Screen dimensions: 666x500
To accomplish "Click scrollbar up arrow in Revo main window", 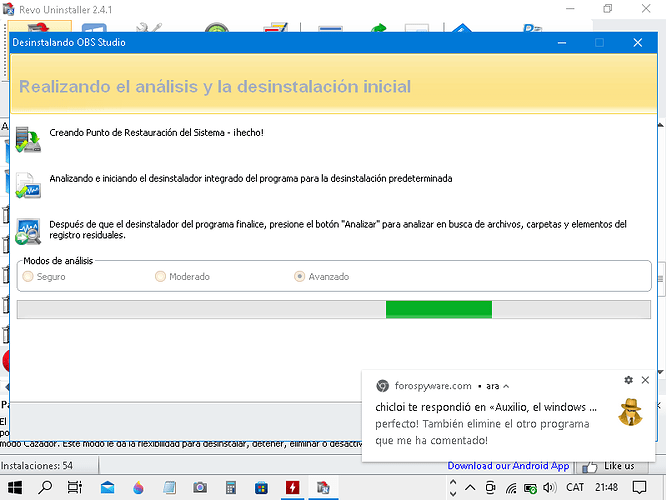I will pyautogui.click(x=660, y=125).
